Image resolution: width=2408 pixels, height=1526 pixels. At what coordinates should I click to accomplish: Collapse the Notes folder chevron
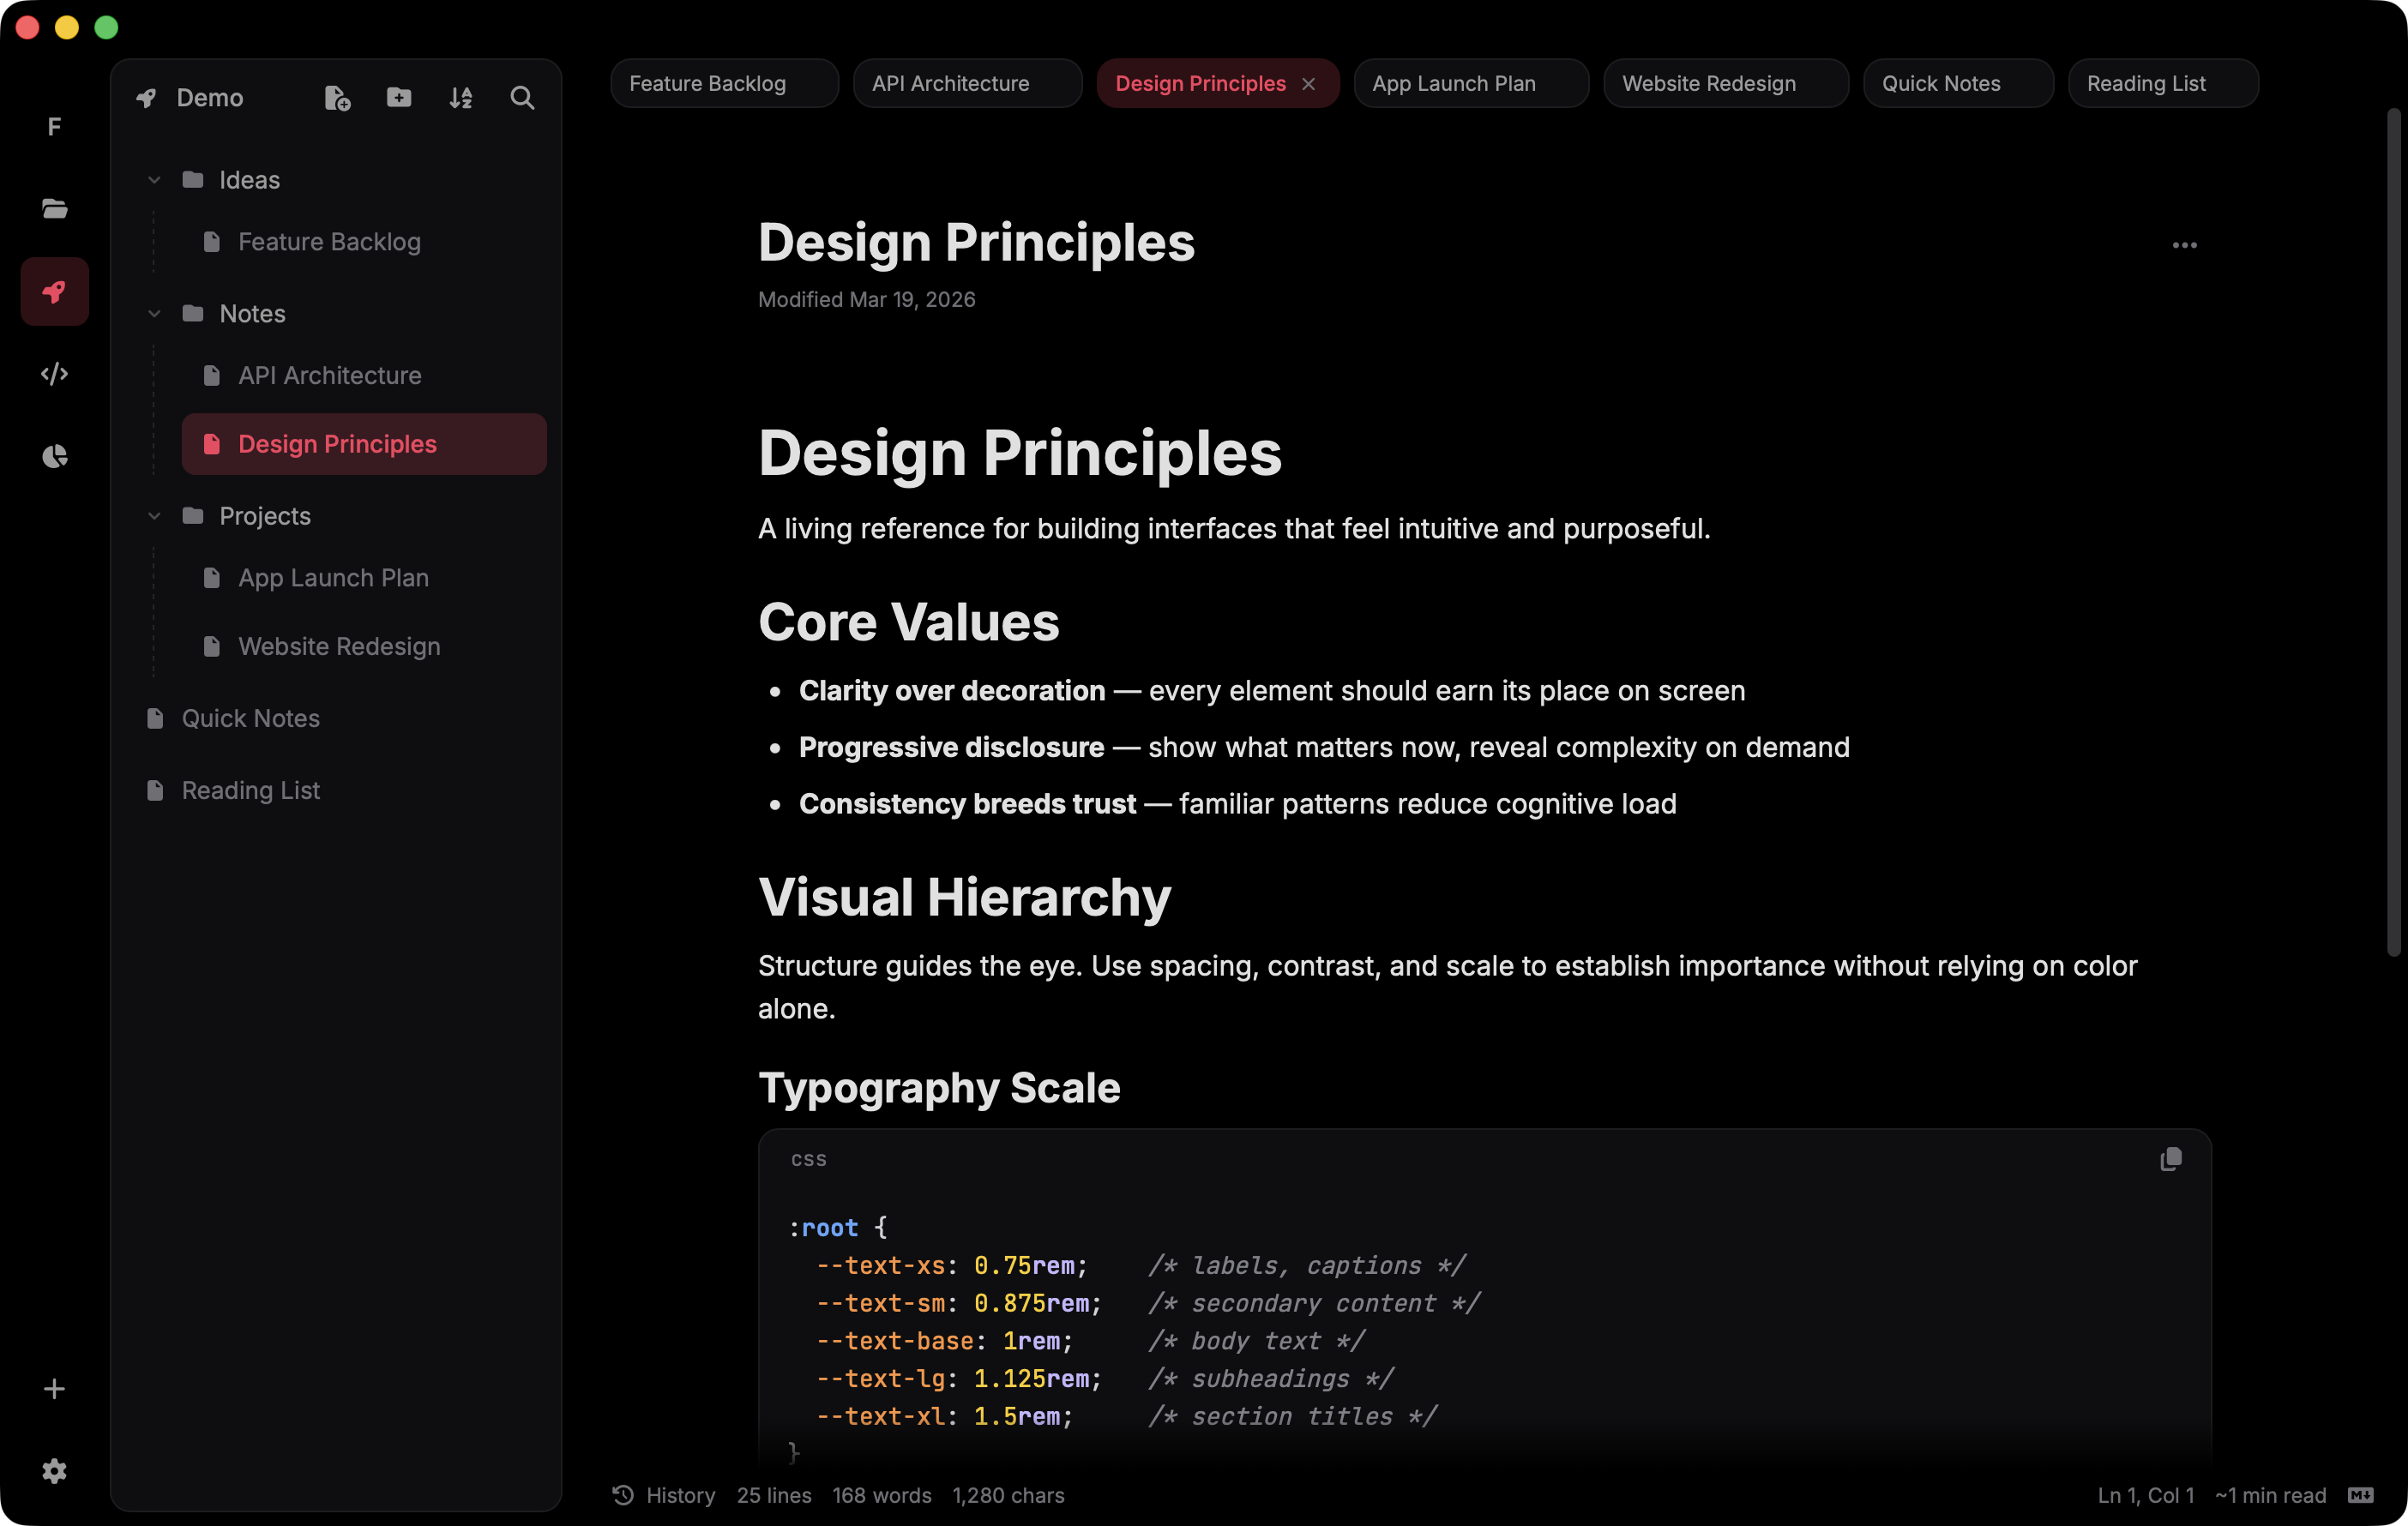click(x=154, y=314)
